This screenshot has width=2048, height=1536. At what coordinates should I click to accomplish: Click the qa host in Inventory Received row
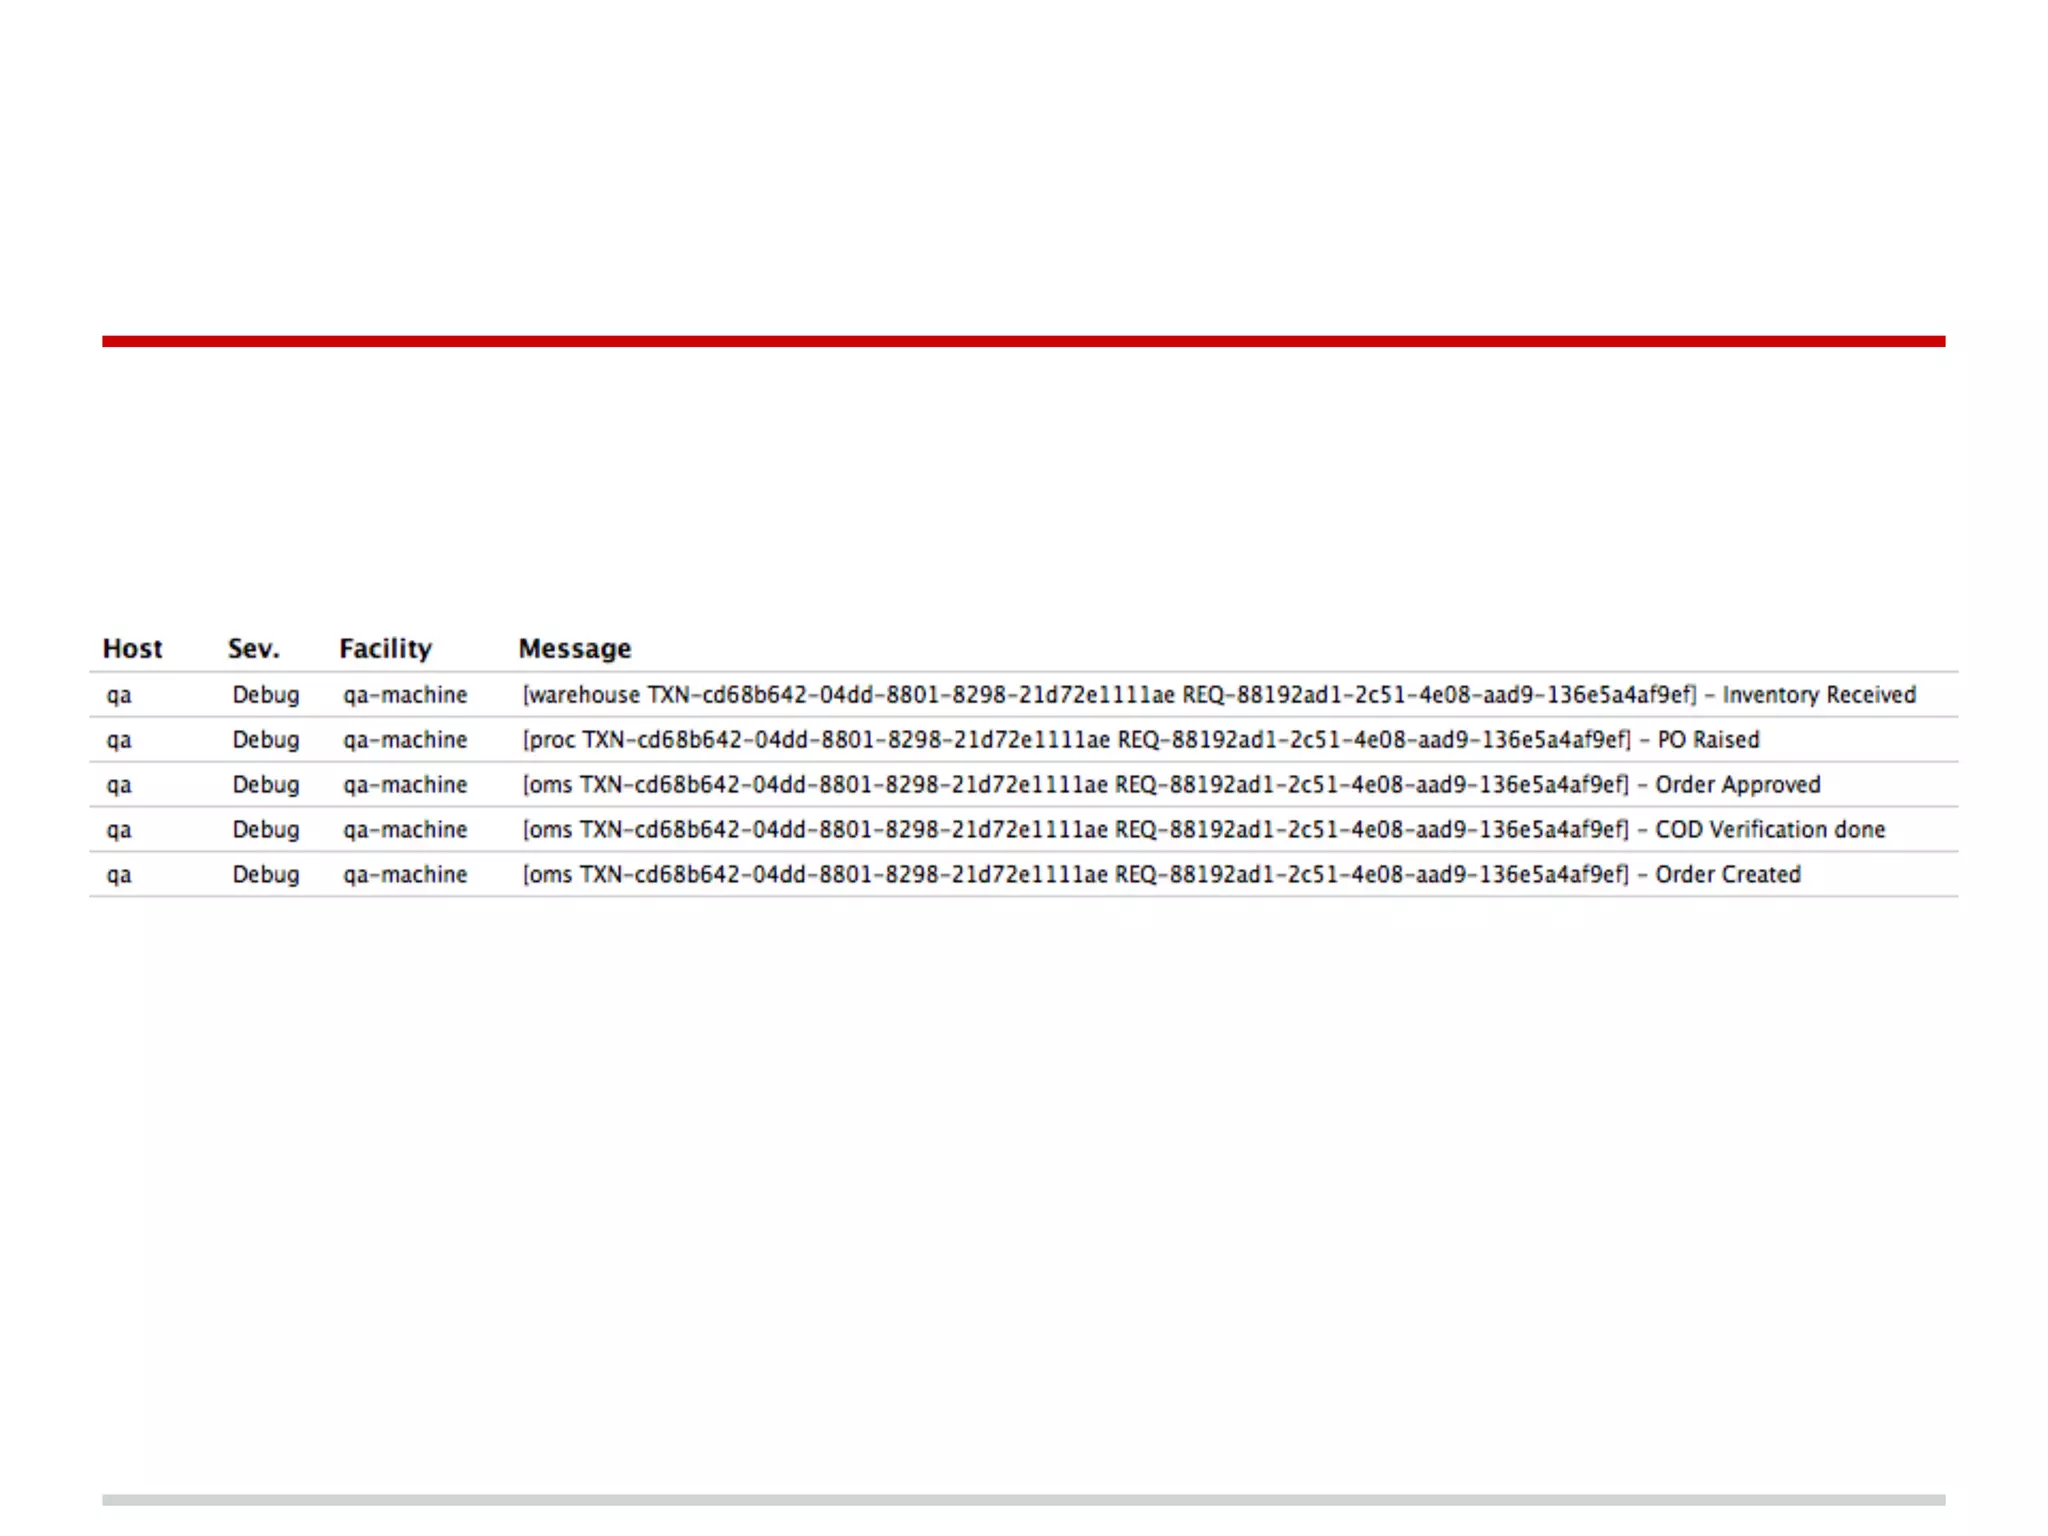119,696
